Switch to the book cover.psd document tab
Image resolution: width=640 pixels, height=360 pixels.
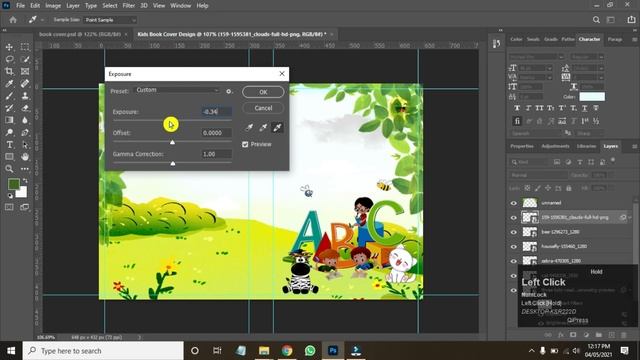pos(80,34)
